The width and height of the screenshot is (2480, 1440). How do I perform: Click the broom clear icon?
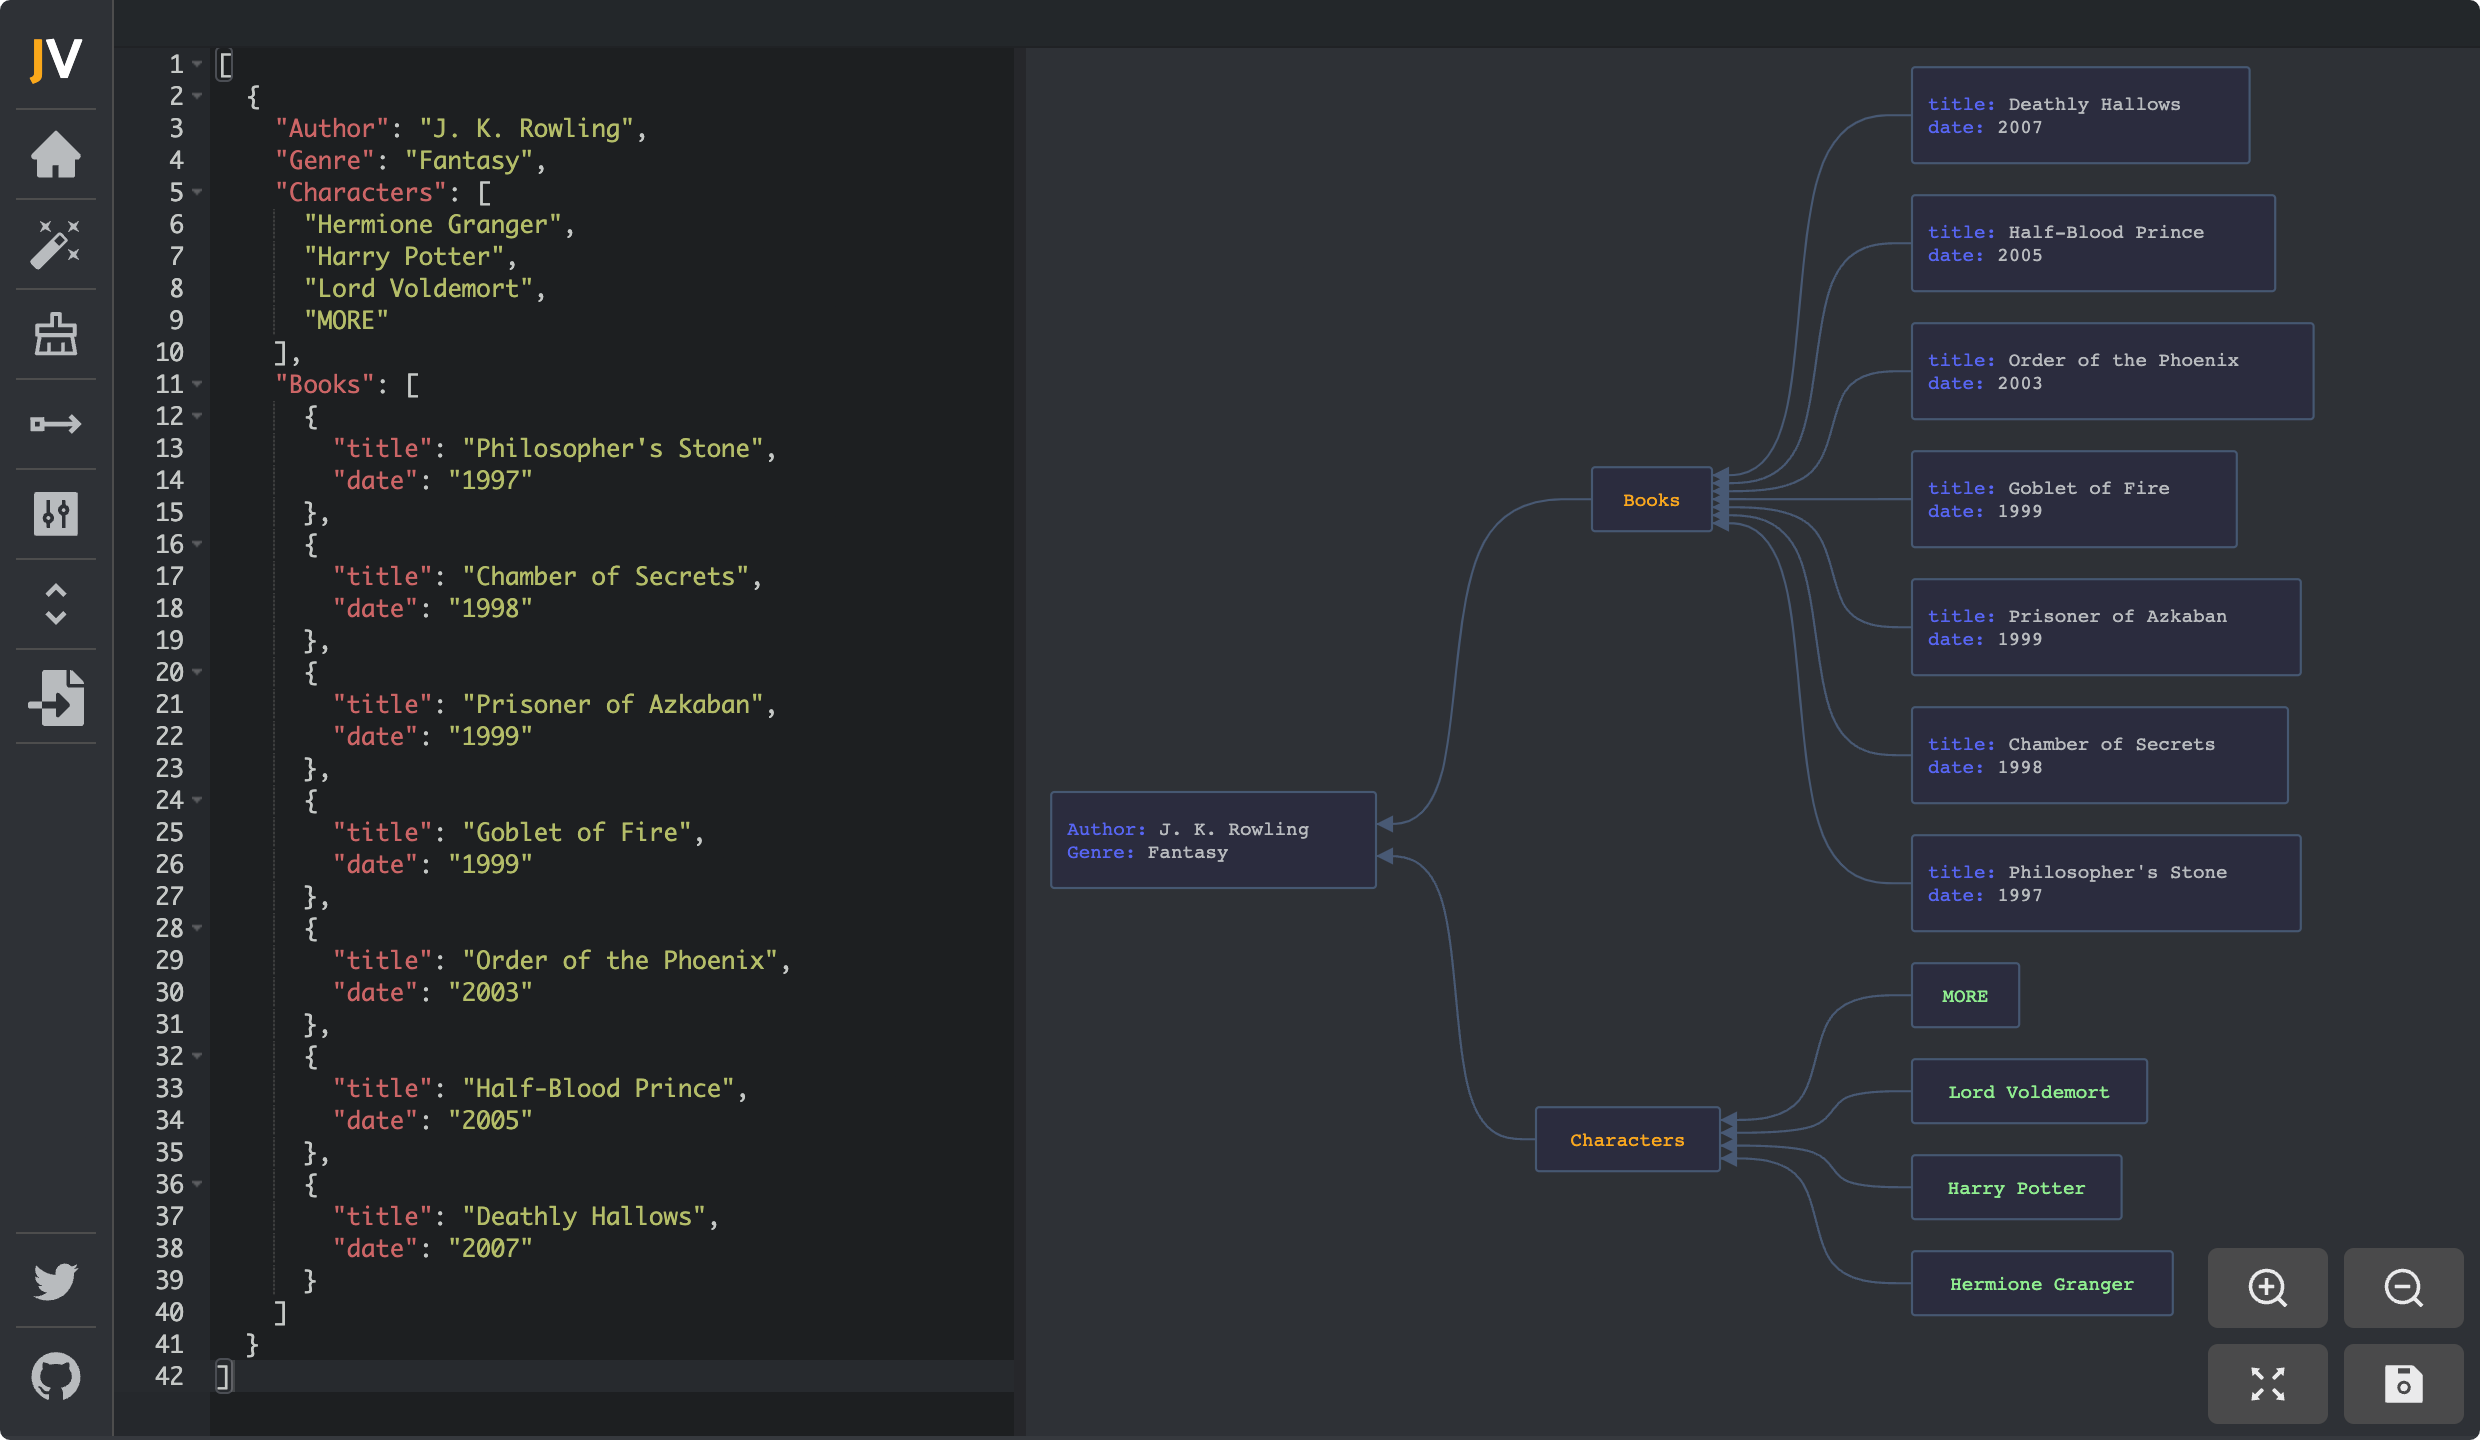click(x=56, y=334)
